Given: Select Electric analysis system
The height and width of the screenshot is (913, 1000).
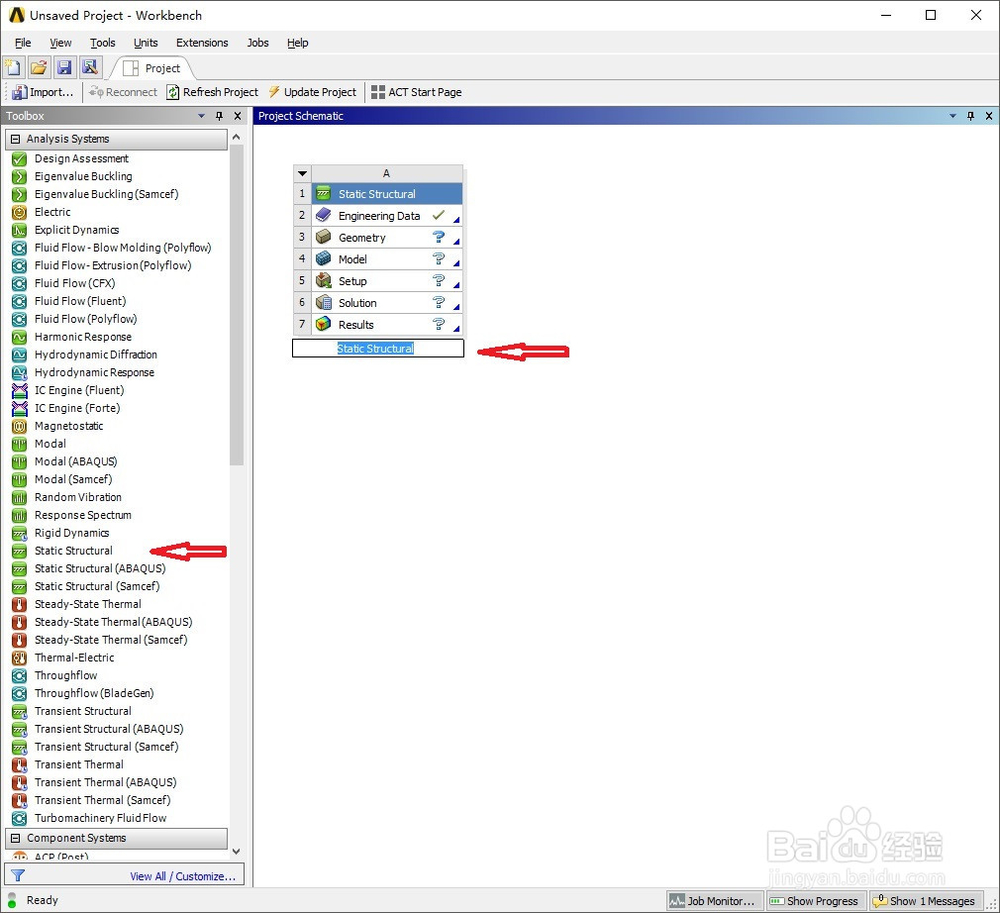Looking at the screenshot, I should click(x=52, y=212).
